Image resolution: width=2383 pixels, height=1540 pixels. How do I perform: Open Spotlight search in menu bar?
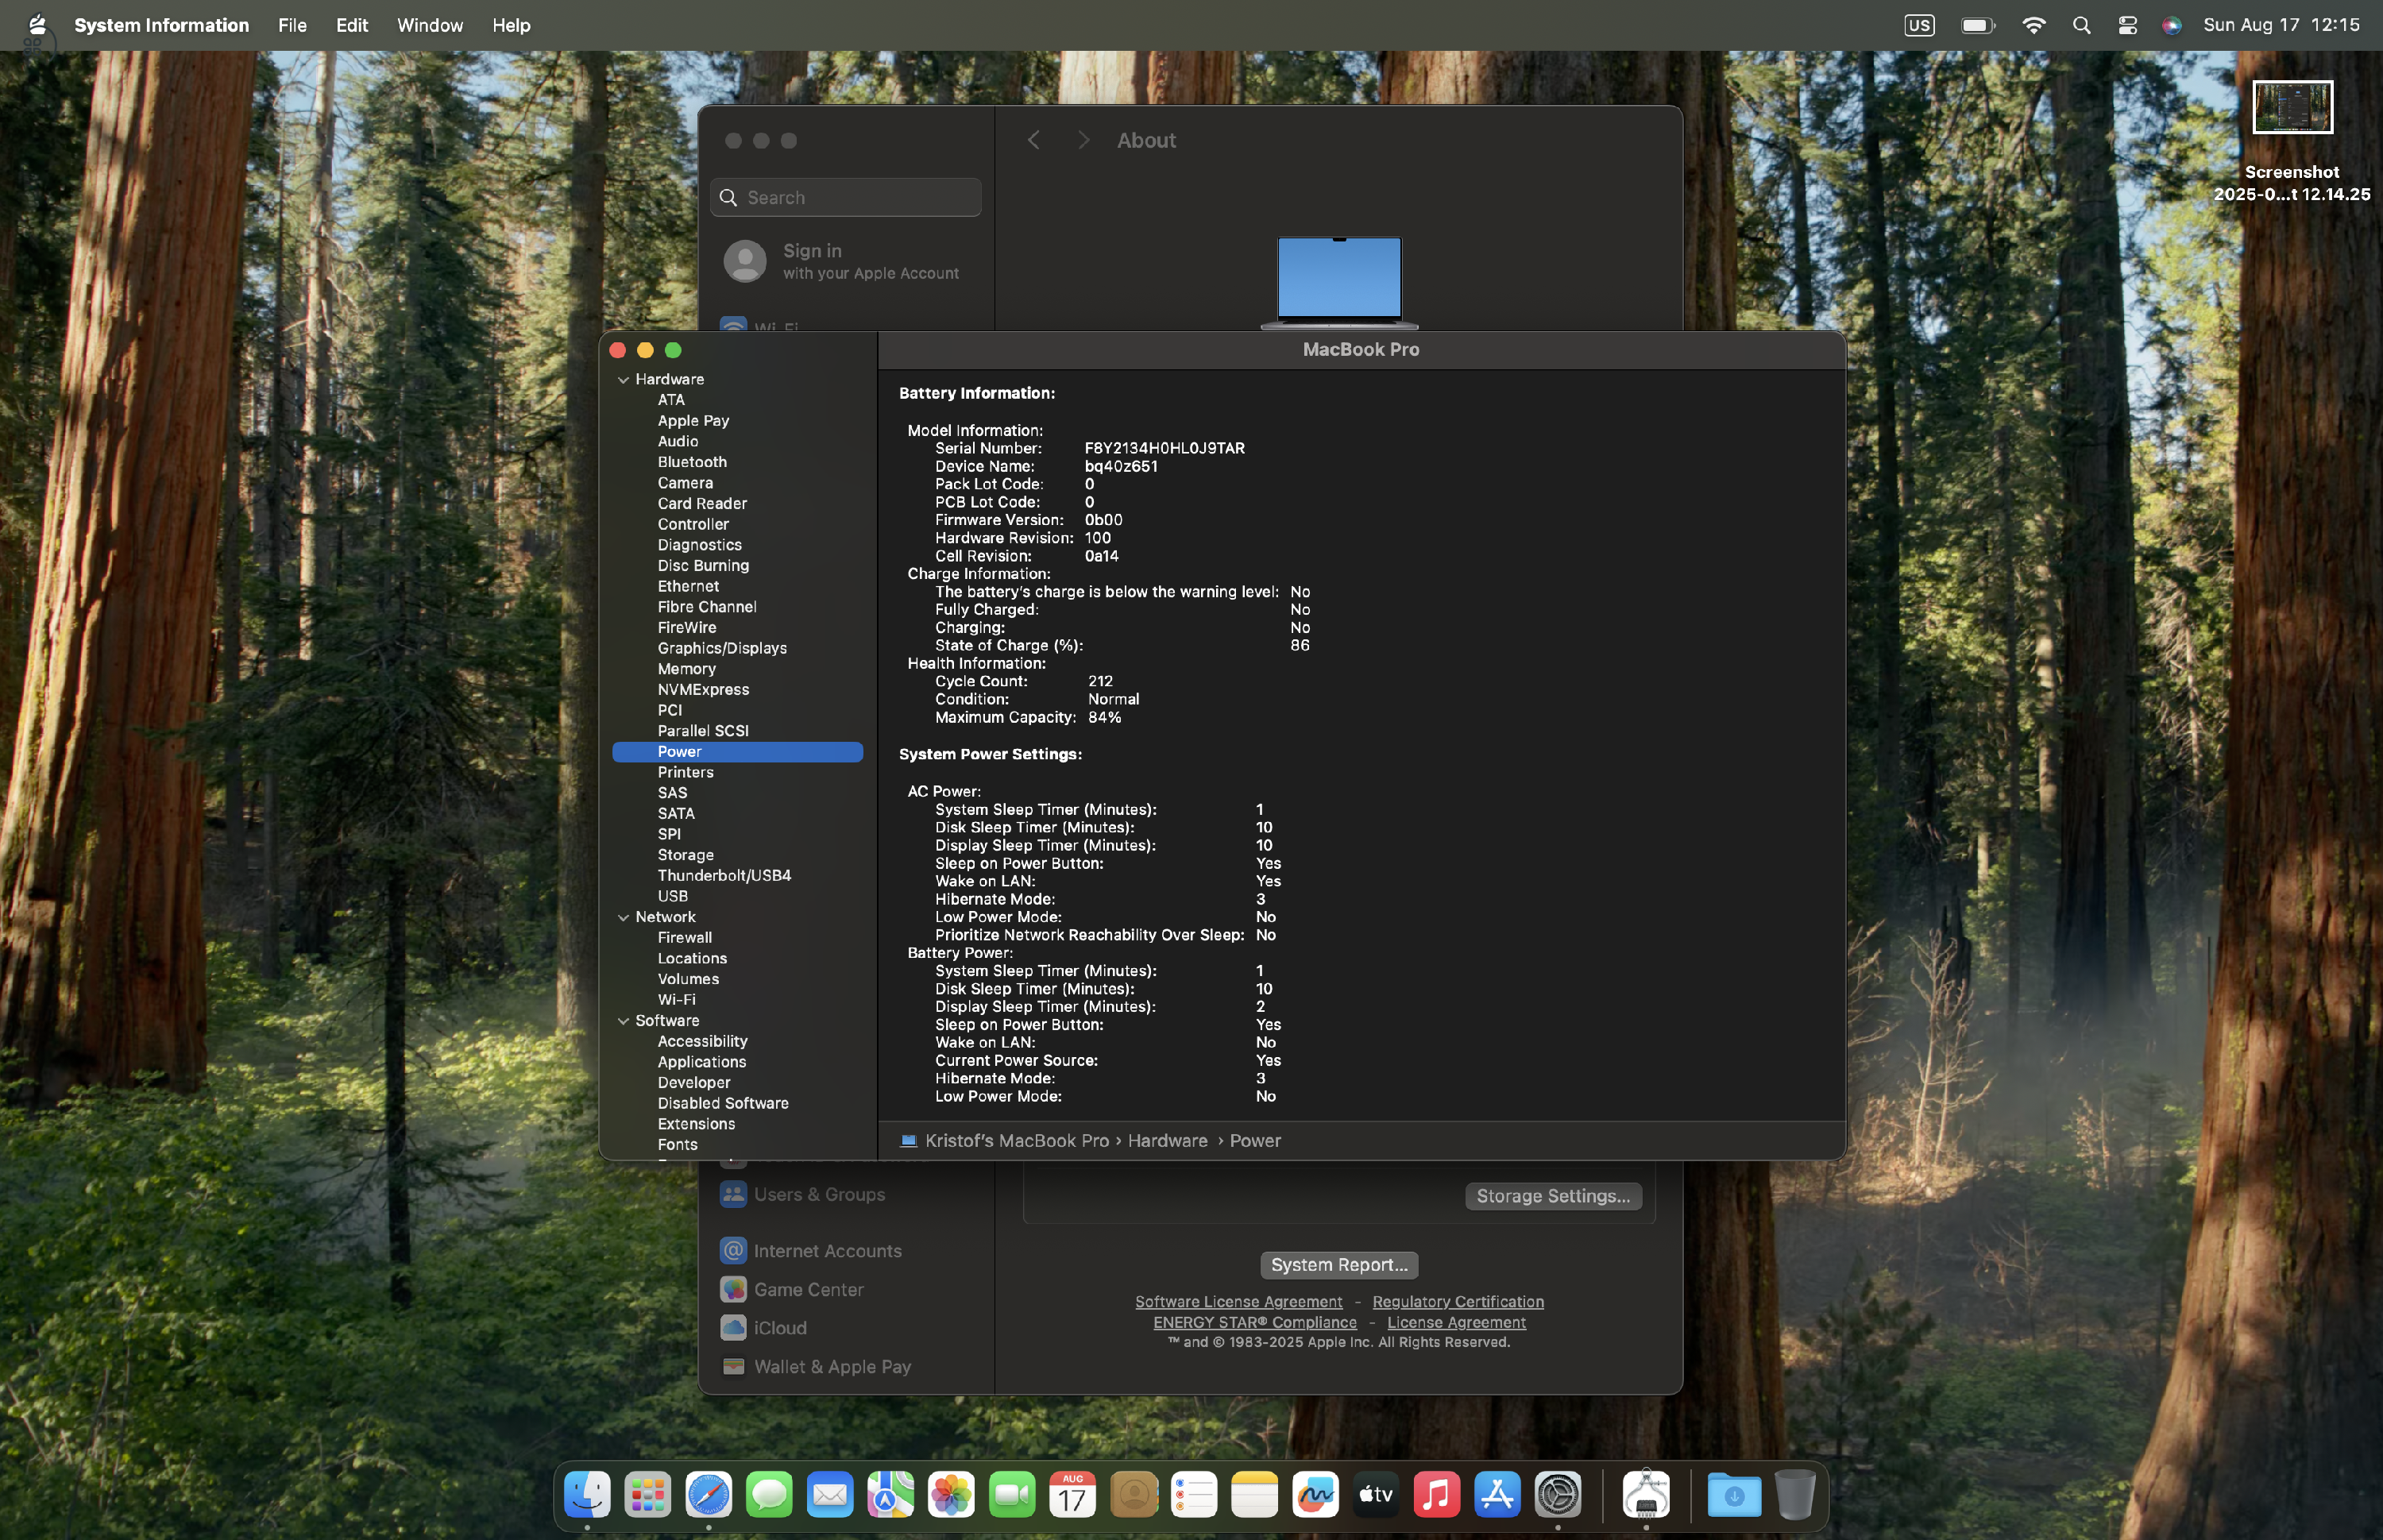[x=2082, y=25]
